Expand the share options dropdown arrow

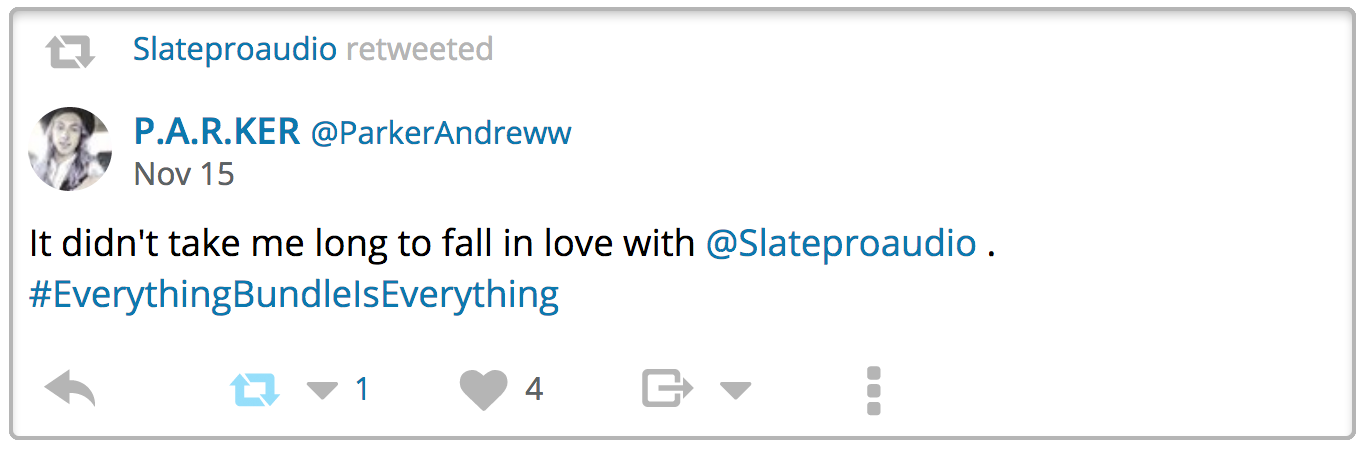coord(735,390)
